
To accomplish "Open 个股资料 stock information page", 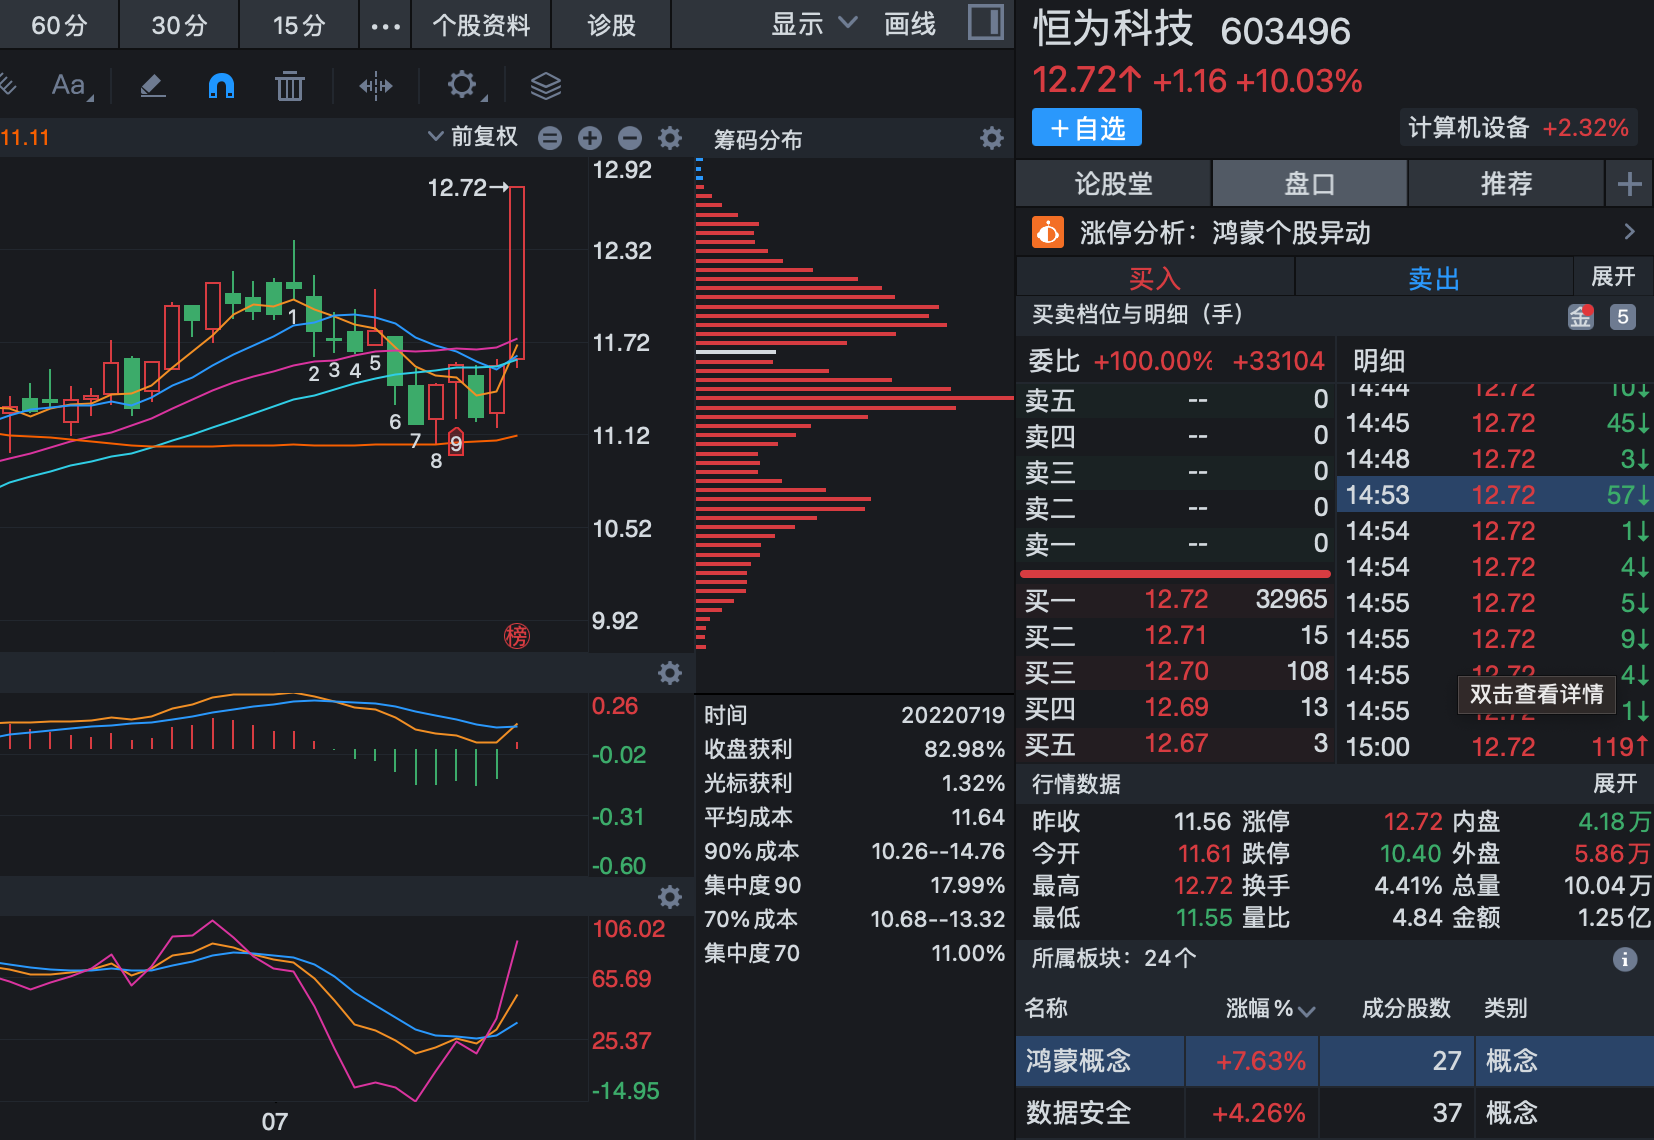I will [481, 23].
